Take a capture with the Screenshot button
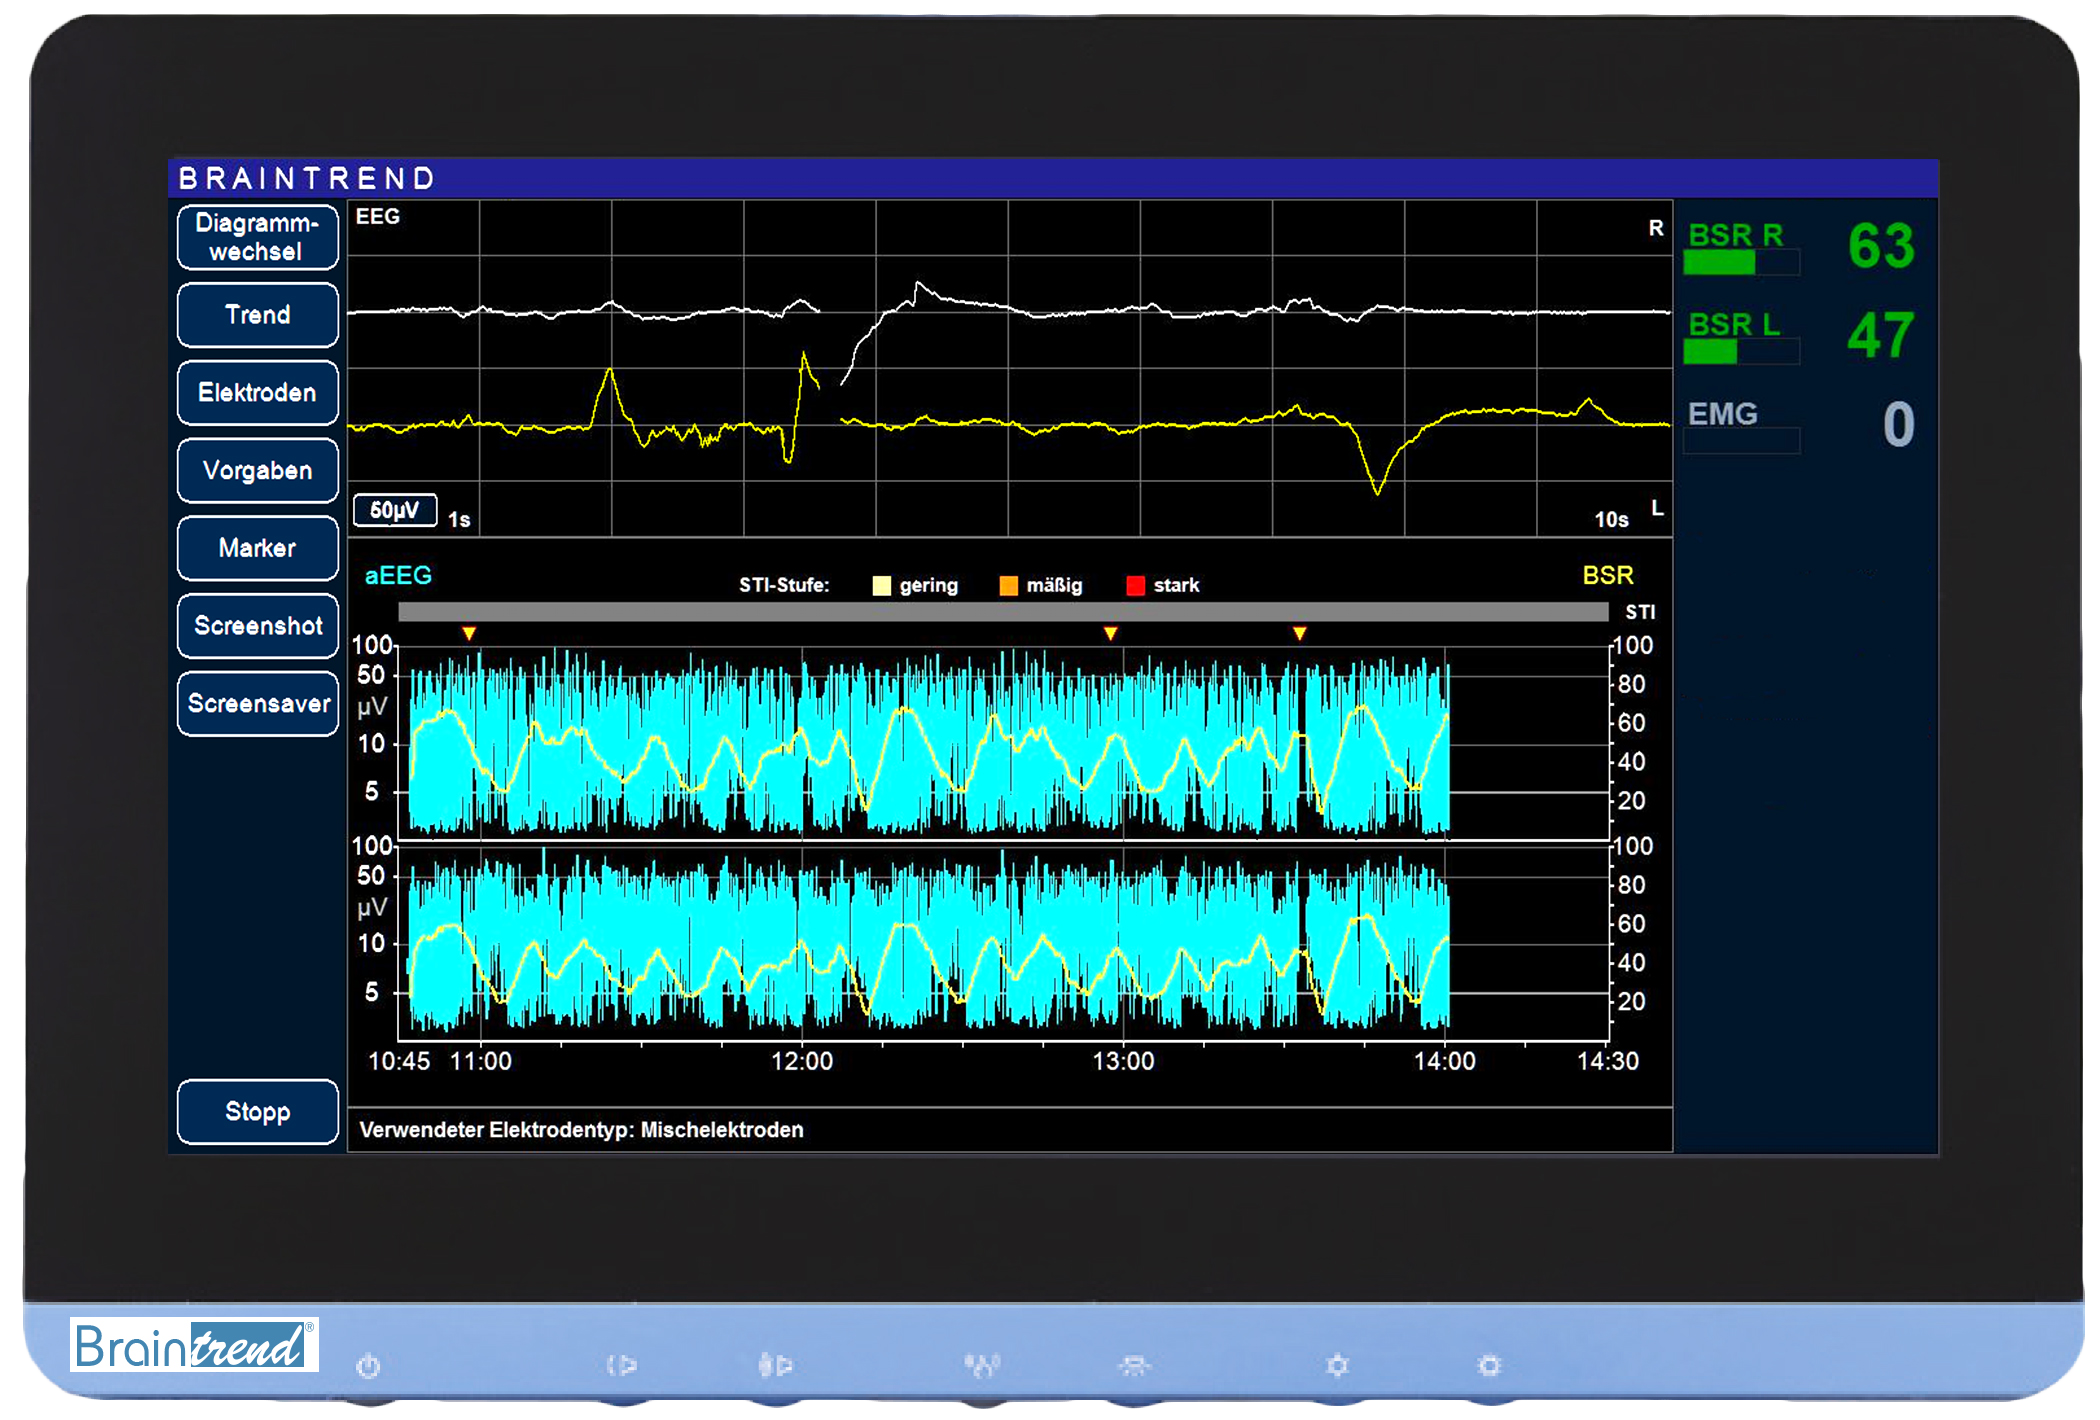 [x=257, y=626]
